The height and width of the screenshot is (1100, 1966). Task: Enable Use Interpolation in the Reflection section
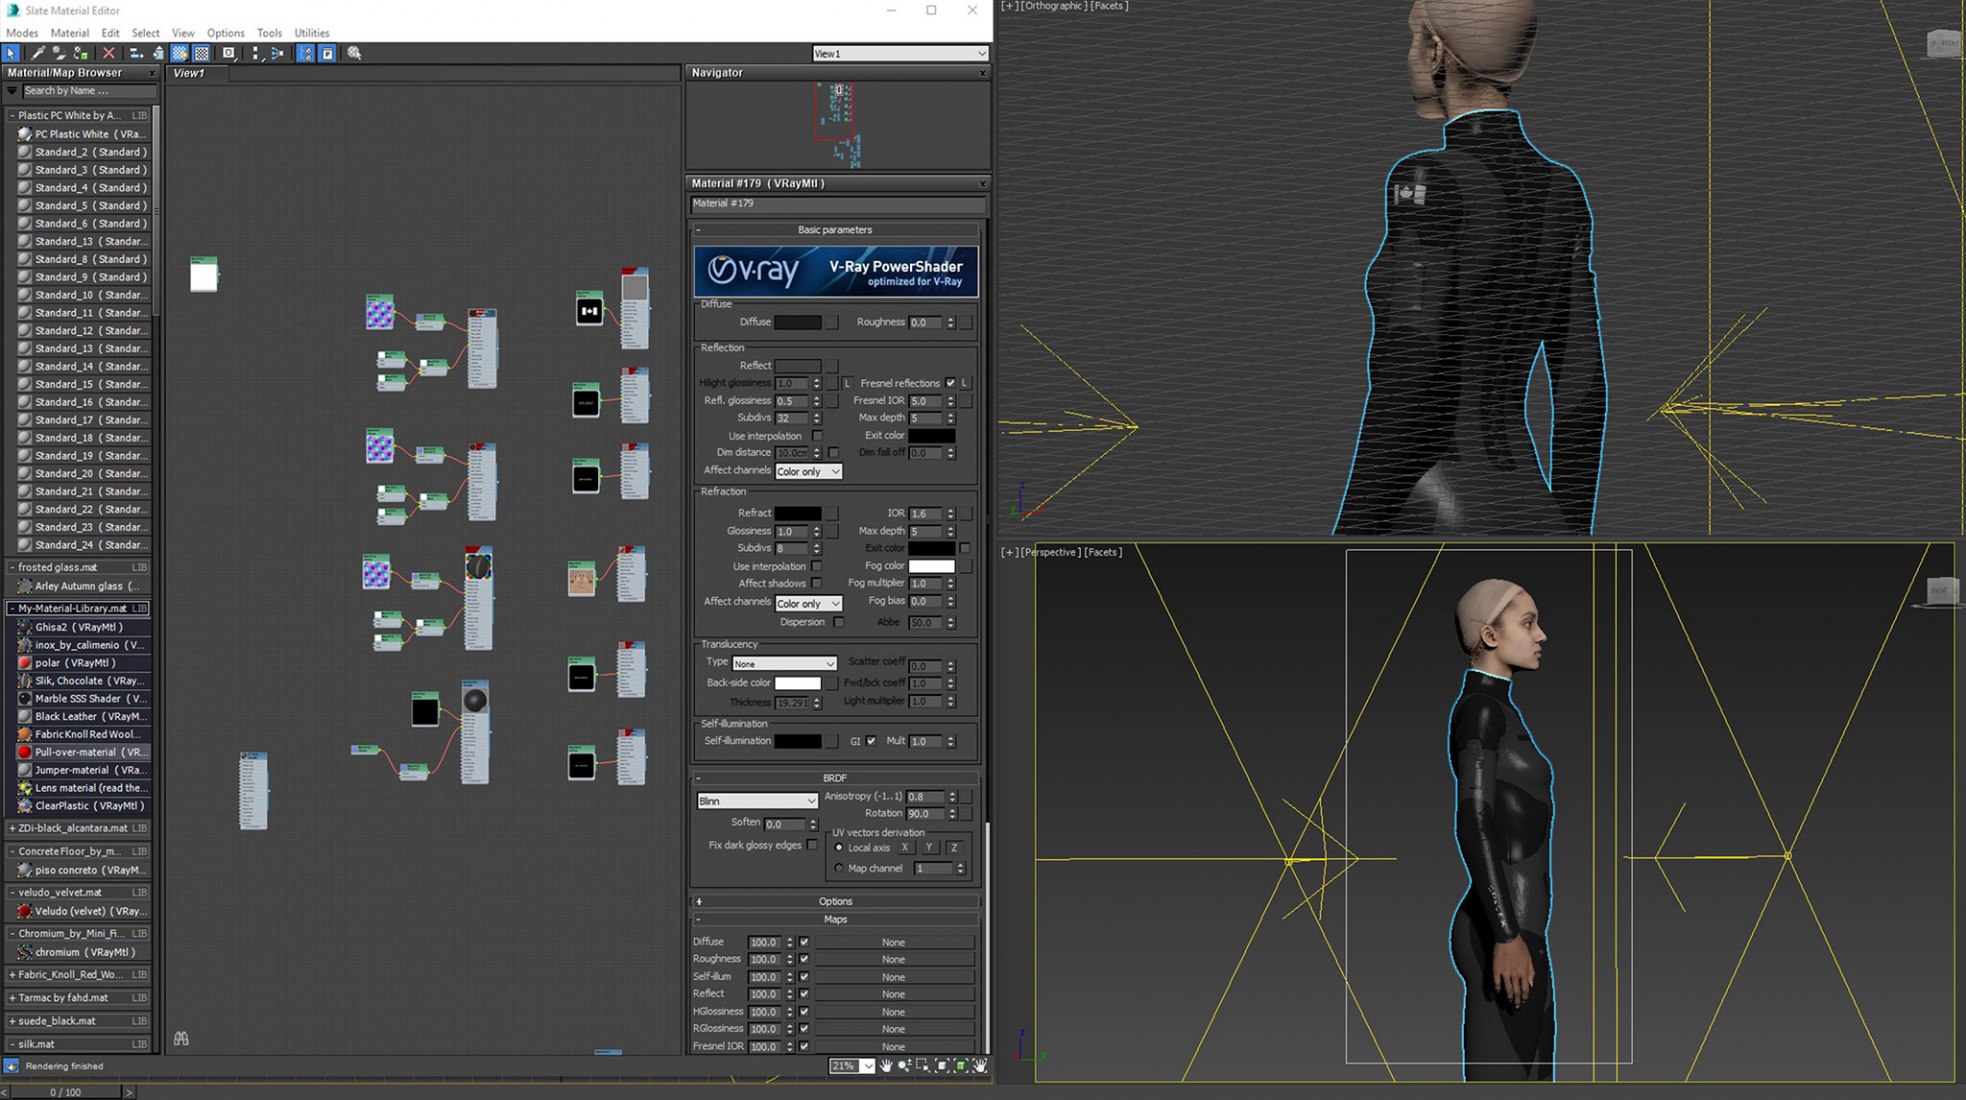(818, 436)
